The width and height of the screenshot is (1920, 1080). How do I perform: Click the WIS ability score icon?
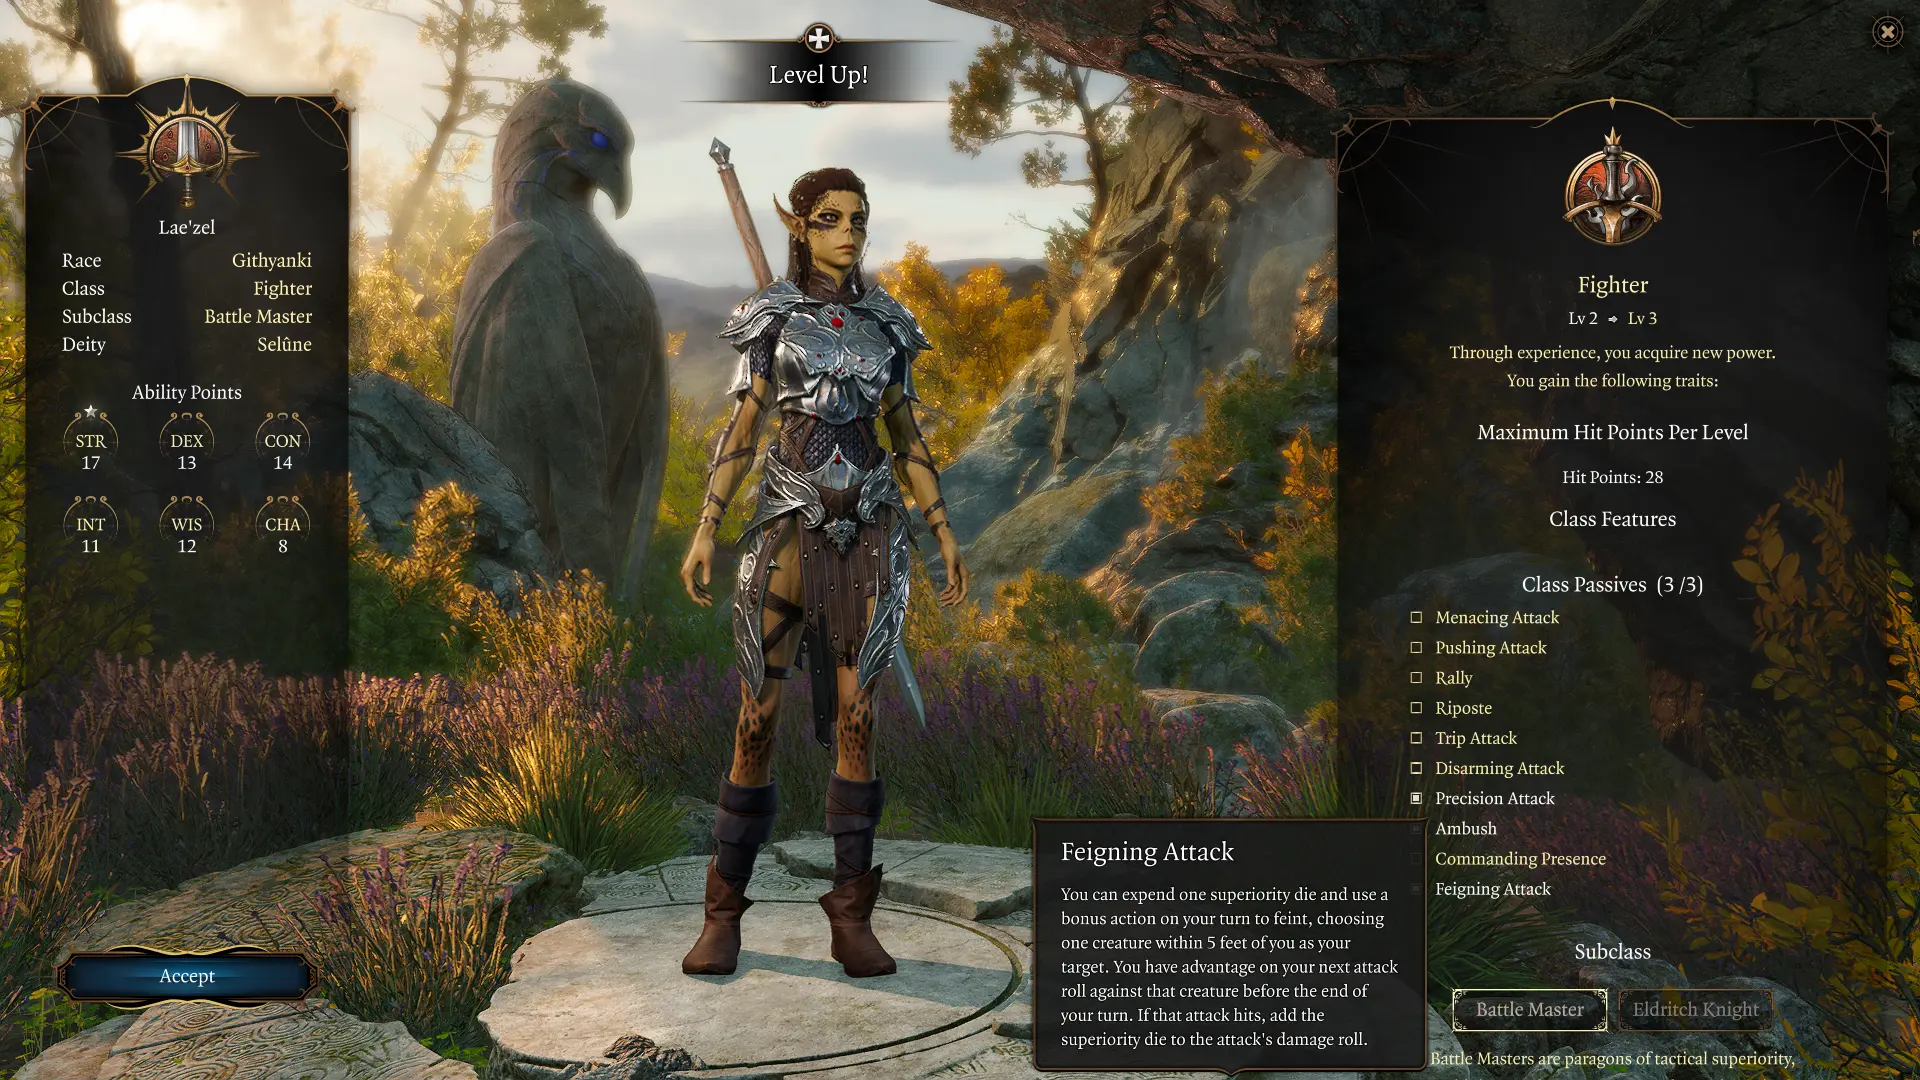186,525
